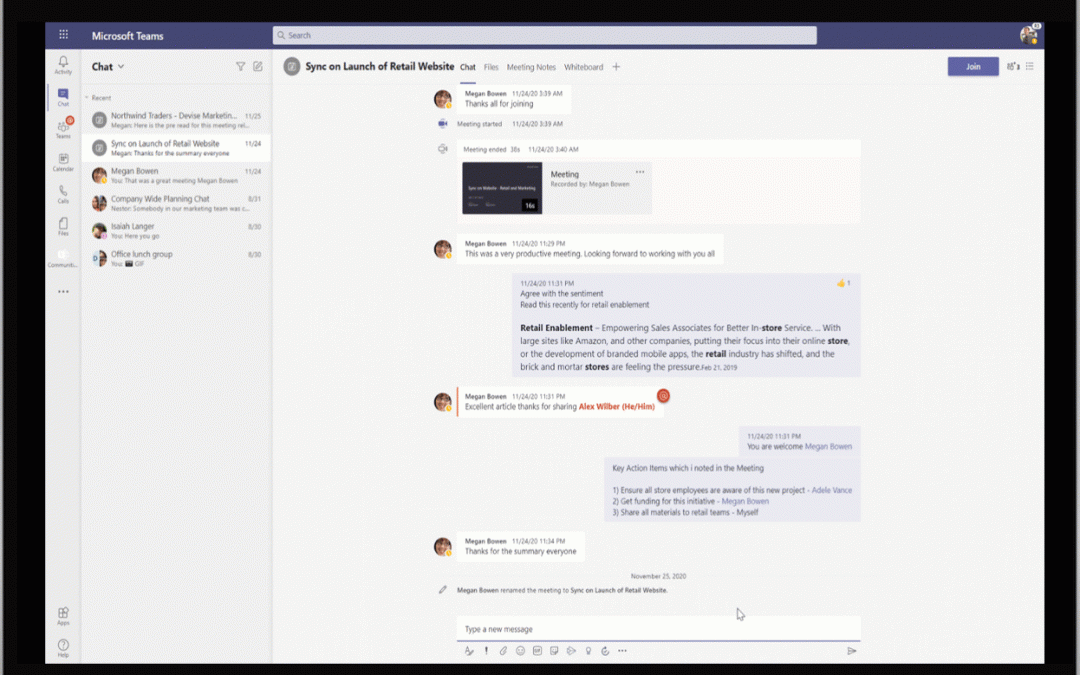The image size is (1080, 675).
Task: Open Apps store in the left rail
Action: [63, 616]
